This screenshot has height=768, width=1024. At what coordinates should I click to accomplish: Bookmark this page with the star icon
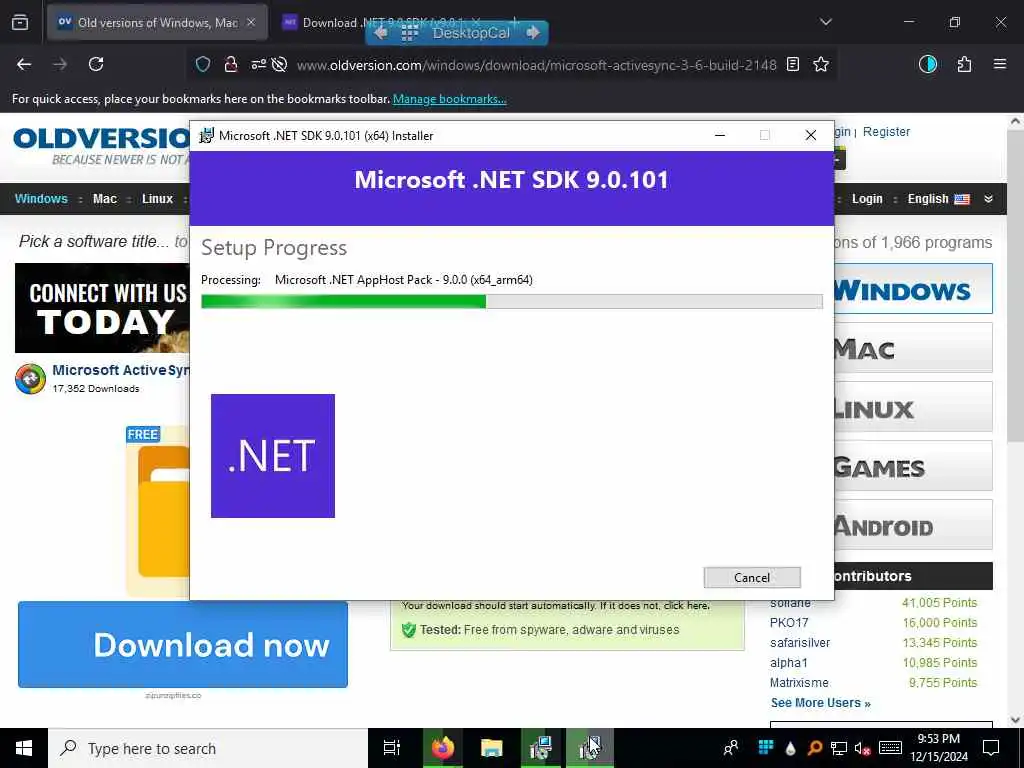pos(821,64)
